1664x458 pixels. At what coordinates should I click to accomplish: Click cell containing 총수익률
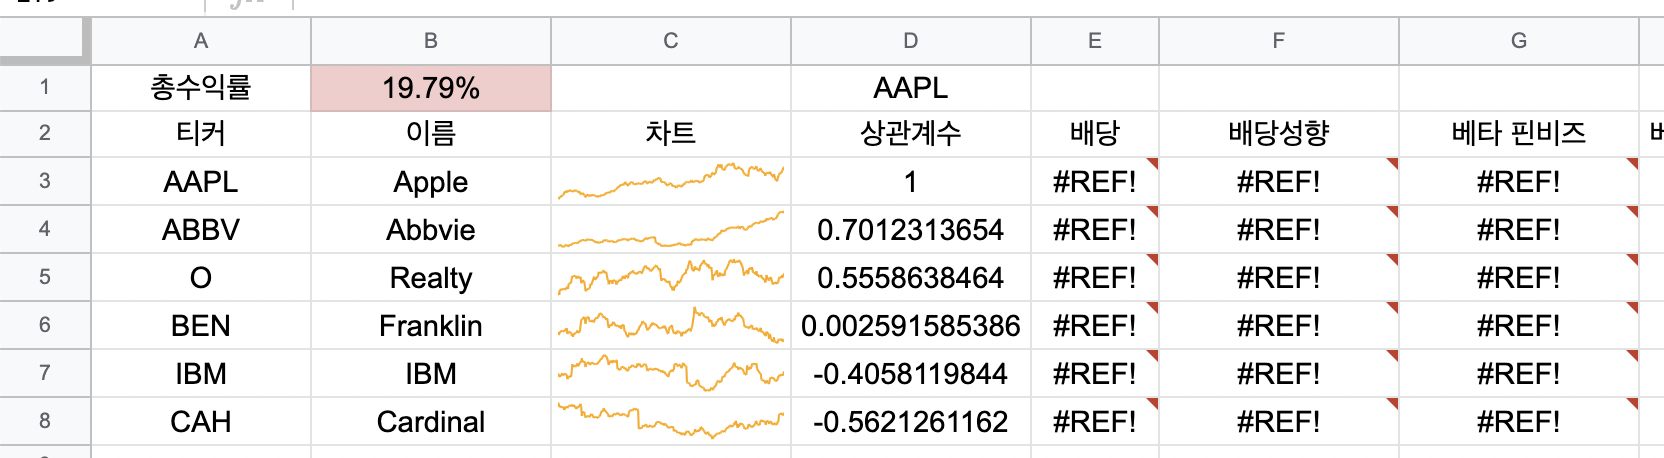coord(201,88)
